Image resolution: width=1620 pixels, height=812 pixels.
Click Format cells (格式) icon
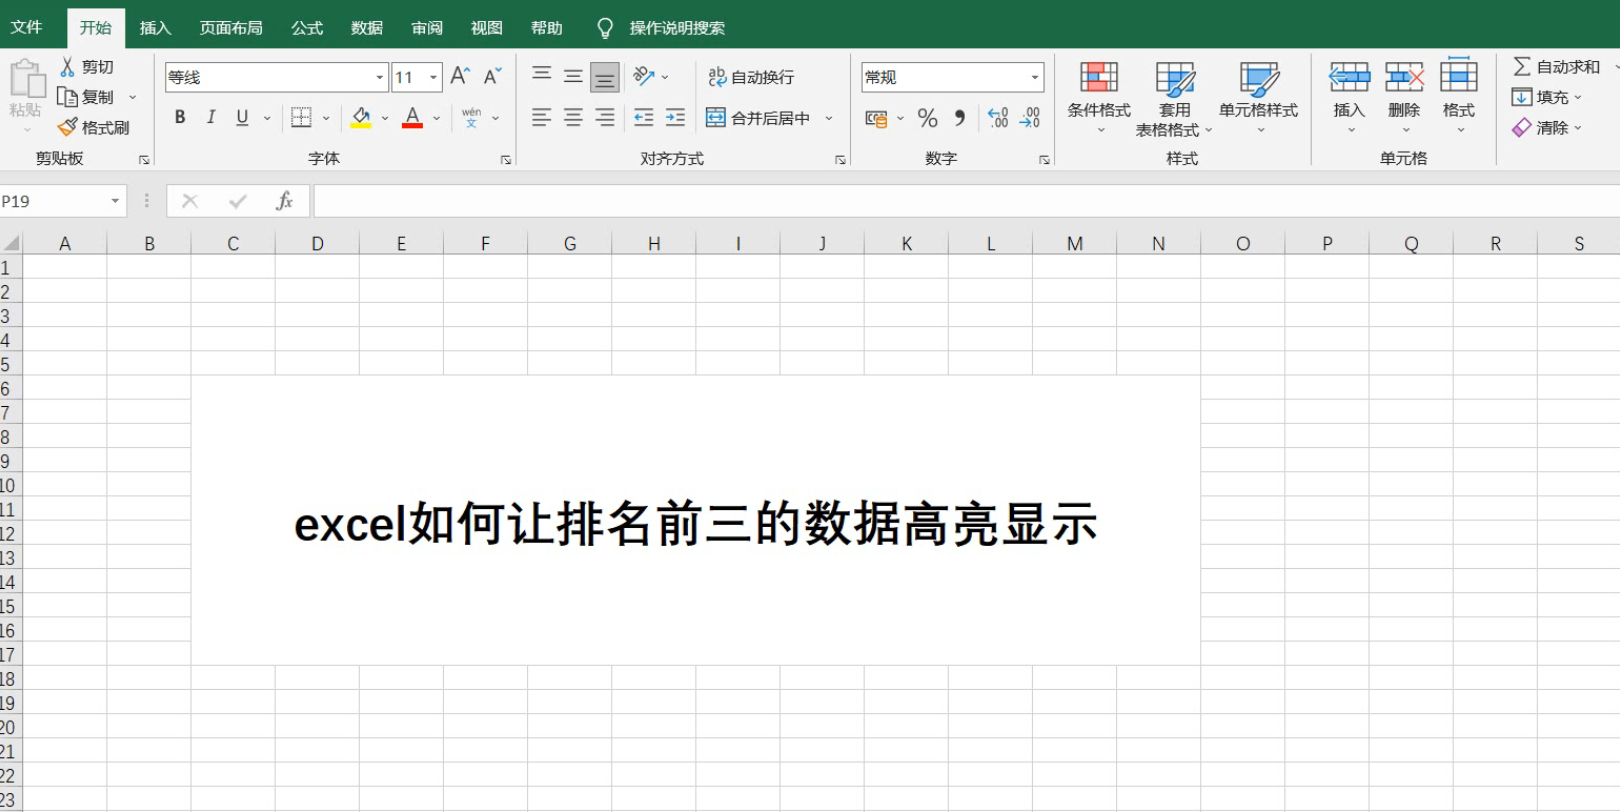click(x=1459, y=75)
